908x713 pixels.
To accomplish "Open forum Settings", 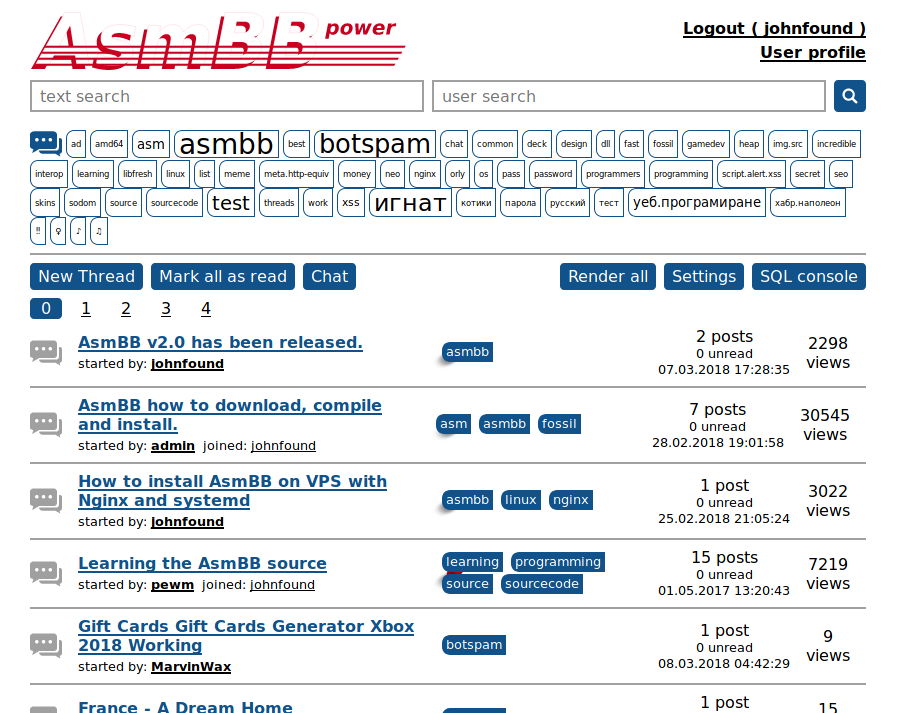I will pyautogui.click(x=704, y=276).
